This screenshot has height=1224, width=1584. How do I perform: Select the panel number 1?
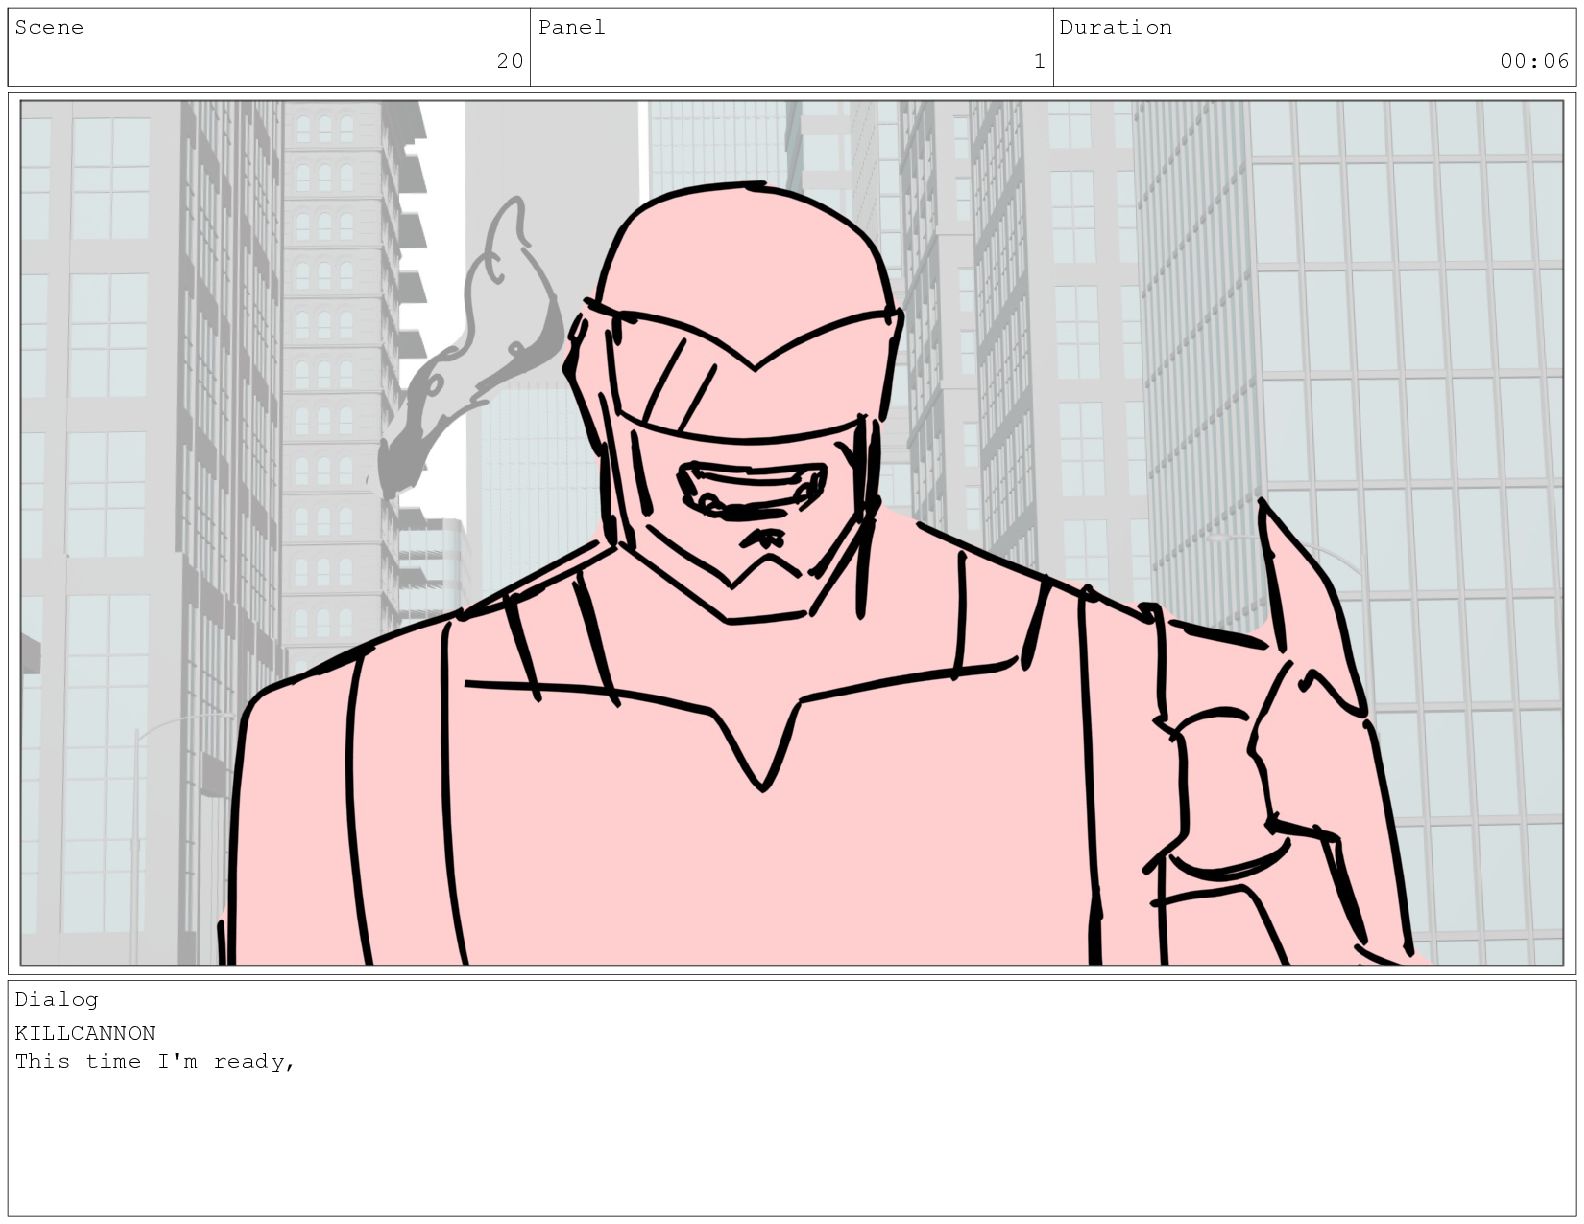pos(1039,61)
